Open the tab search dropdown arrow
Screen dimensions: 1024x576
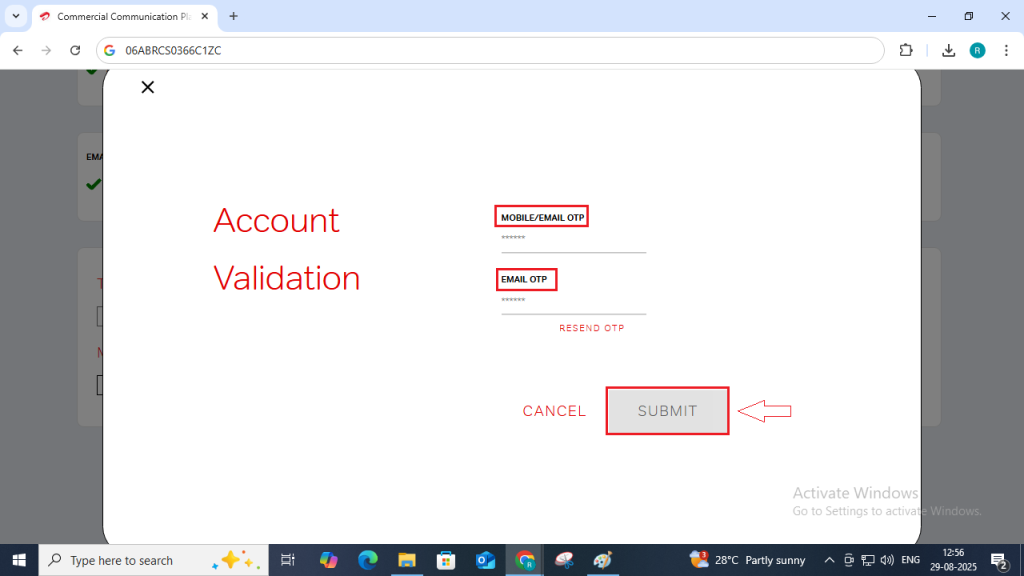[16, 16]
